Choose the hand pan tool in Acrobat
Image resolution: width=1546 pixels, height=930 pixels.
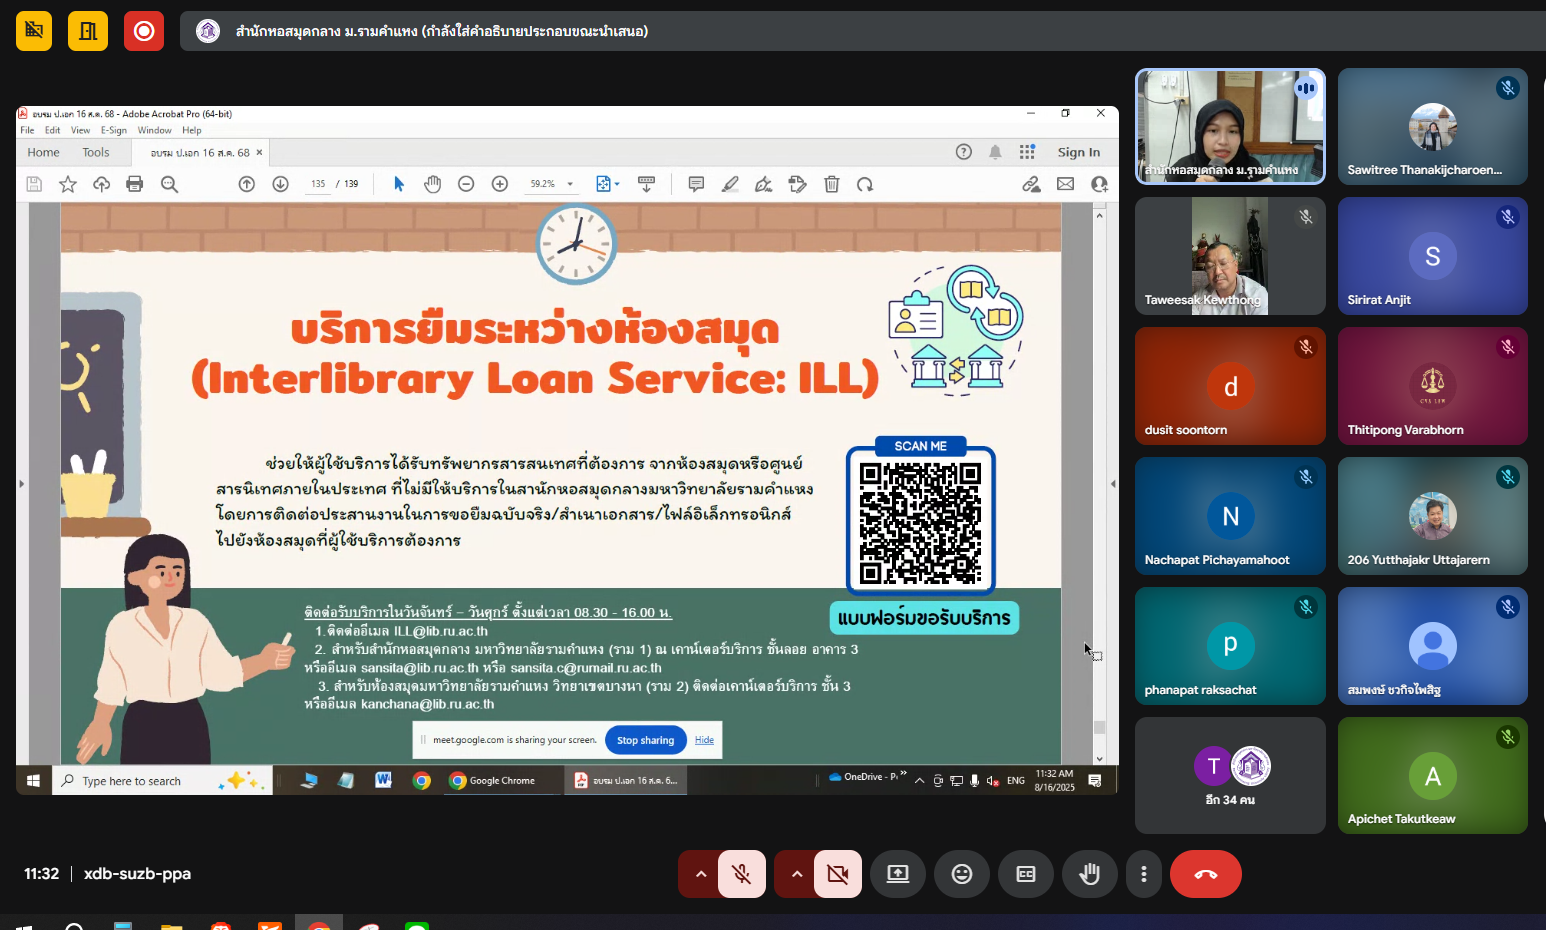point(432,184)
